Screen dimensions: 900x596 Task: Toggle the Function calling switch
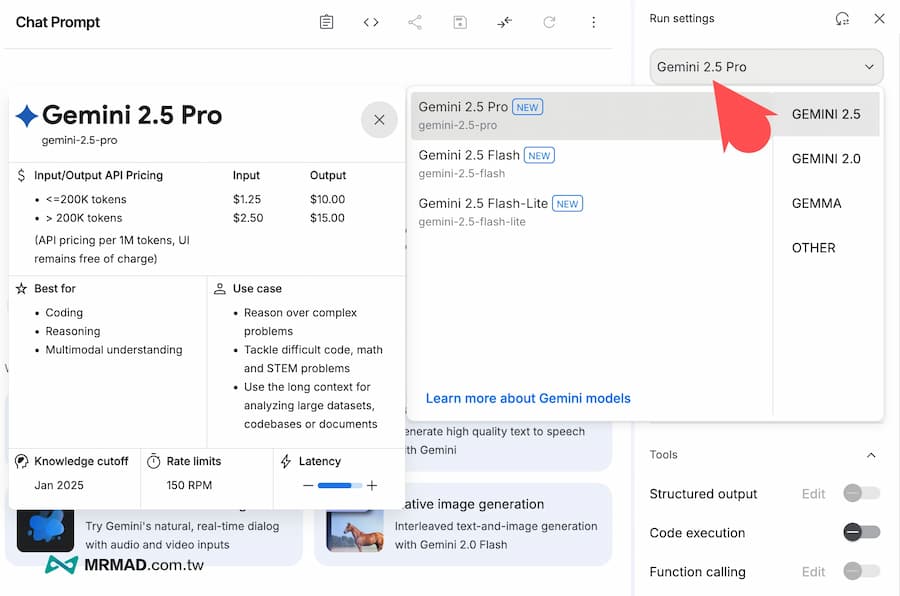point(861,572)
